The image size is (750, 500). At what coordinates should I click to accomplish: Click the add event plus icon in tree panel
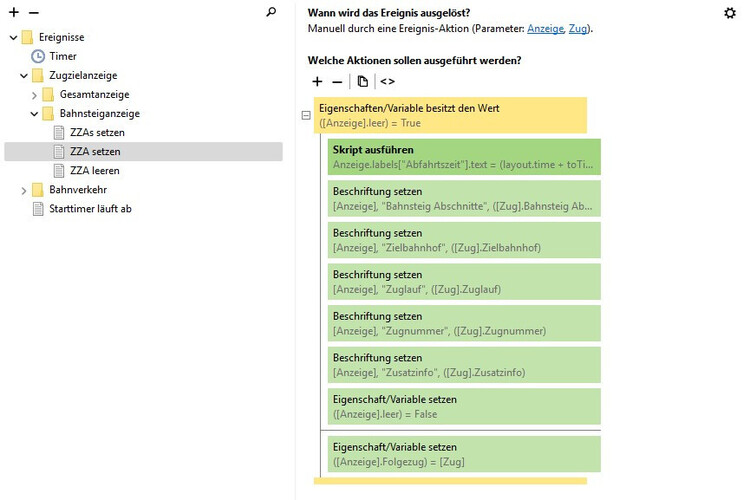coord(14,13)
